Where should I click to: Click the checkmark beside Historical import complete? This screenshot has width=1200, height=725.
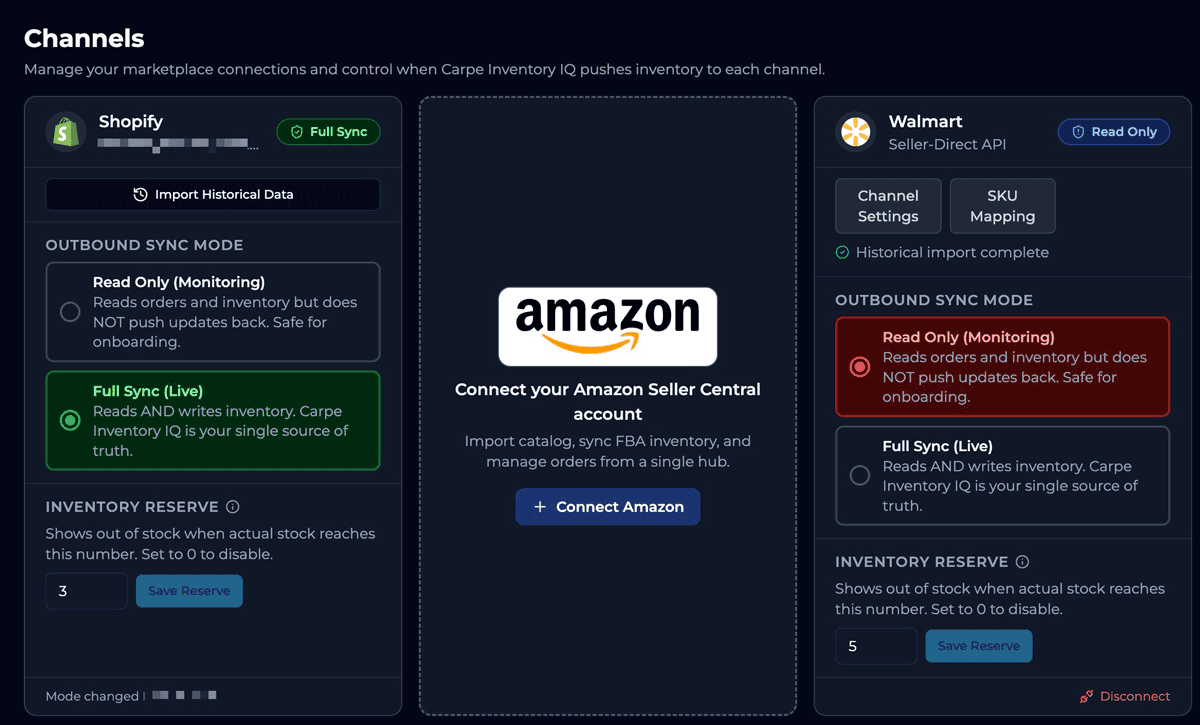coord(840,252)
